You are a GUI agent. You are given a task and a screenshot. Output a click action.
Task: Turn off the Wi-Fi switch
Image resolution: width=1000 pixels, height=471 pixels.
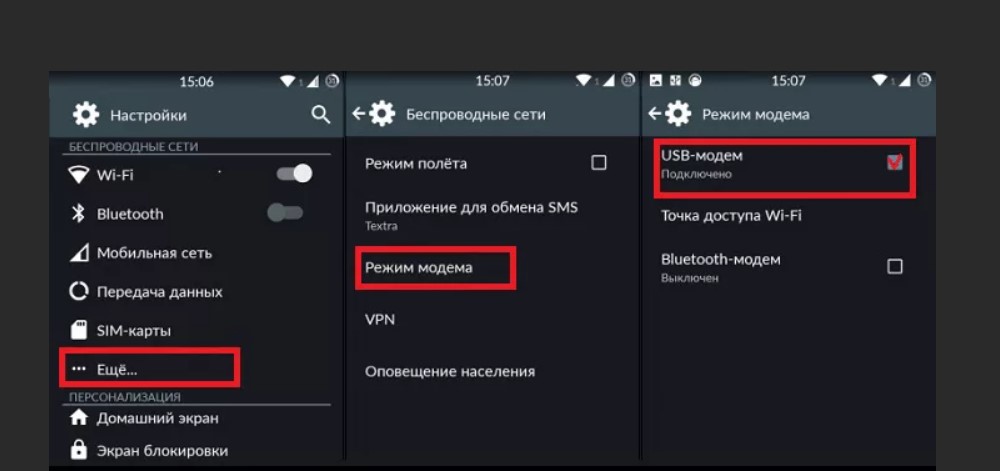click(294, 174)
